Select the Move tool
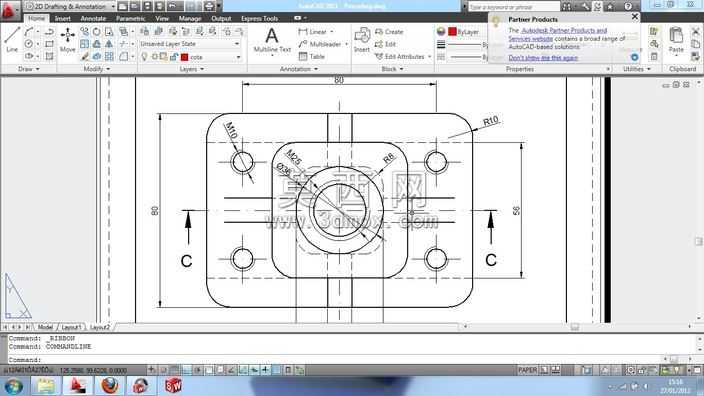Viewport: 704px width, 396px height. click(x=68, y=40)
